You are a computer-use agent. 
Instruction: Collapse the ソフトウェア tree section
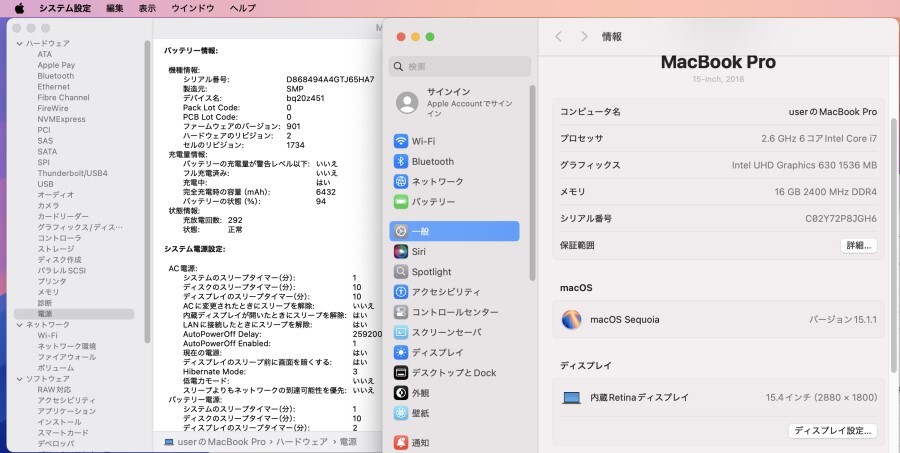[x=20, y=379]
